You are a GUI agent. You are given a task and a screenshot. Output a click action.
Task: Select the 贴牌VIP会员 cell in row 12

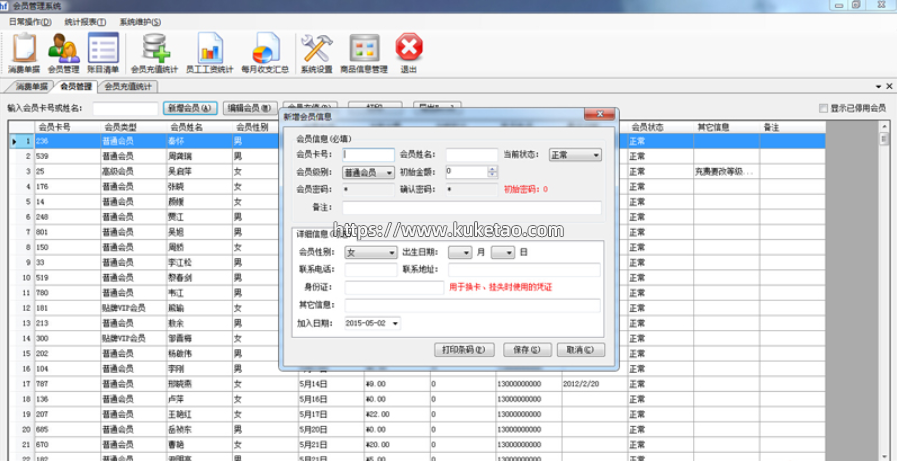point(133,308)
